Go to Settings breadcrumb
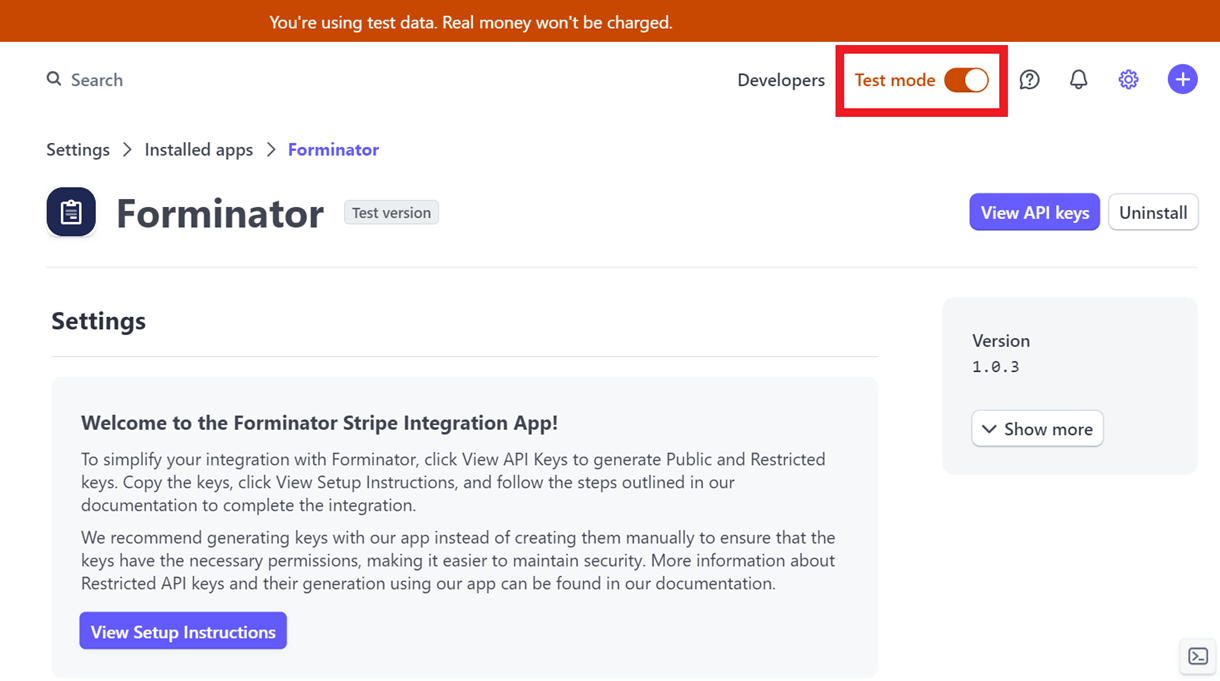Image resolution: width=1220 pixels, height=681 pixels. click(x=78, y=150)
